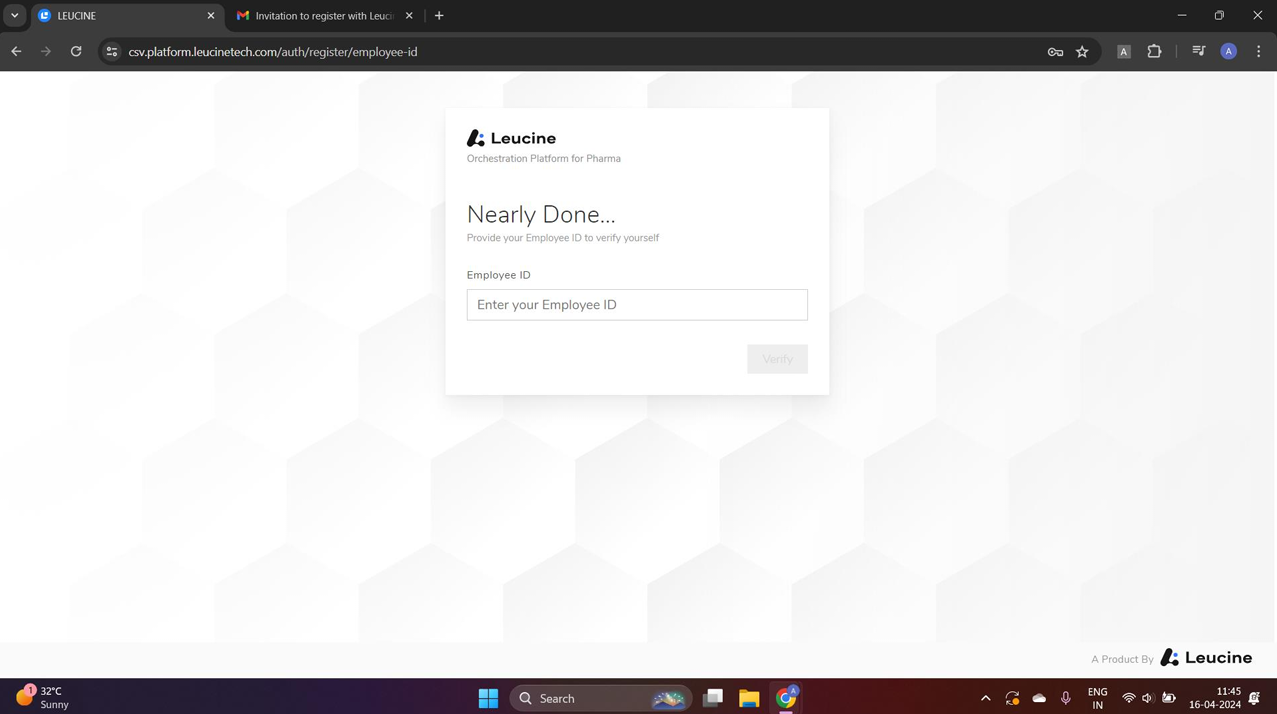Screen dimensions: 1277x714
Task: Click the 'Nearly Done...' heading
Action: 541,215
